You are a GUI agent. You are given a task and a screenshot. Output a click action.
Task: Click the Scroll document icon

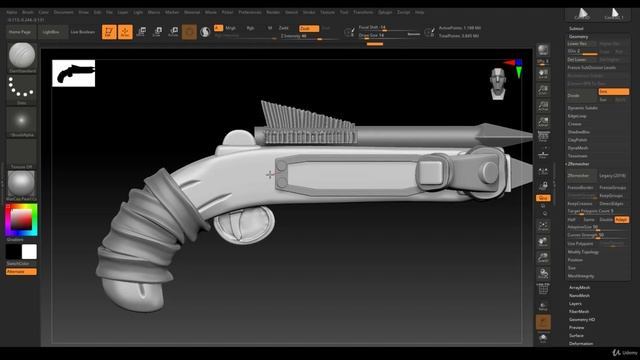[543, 74]
